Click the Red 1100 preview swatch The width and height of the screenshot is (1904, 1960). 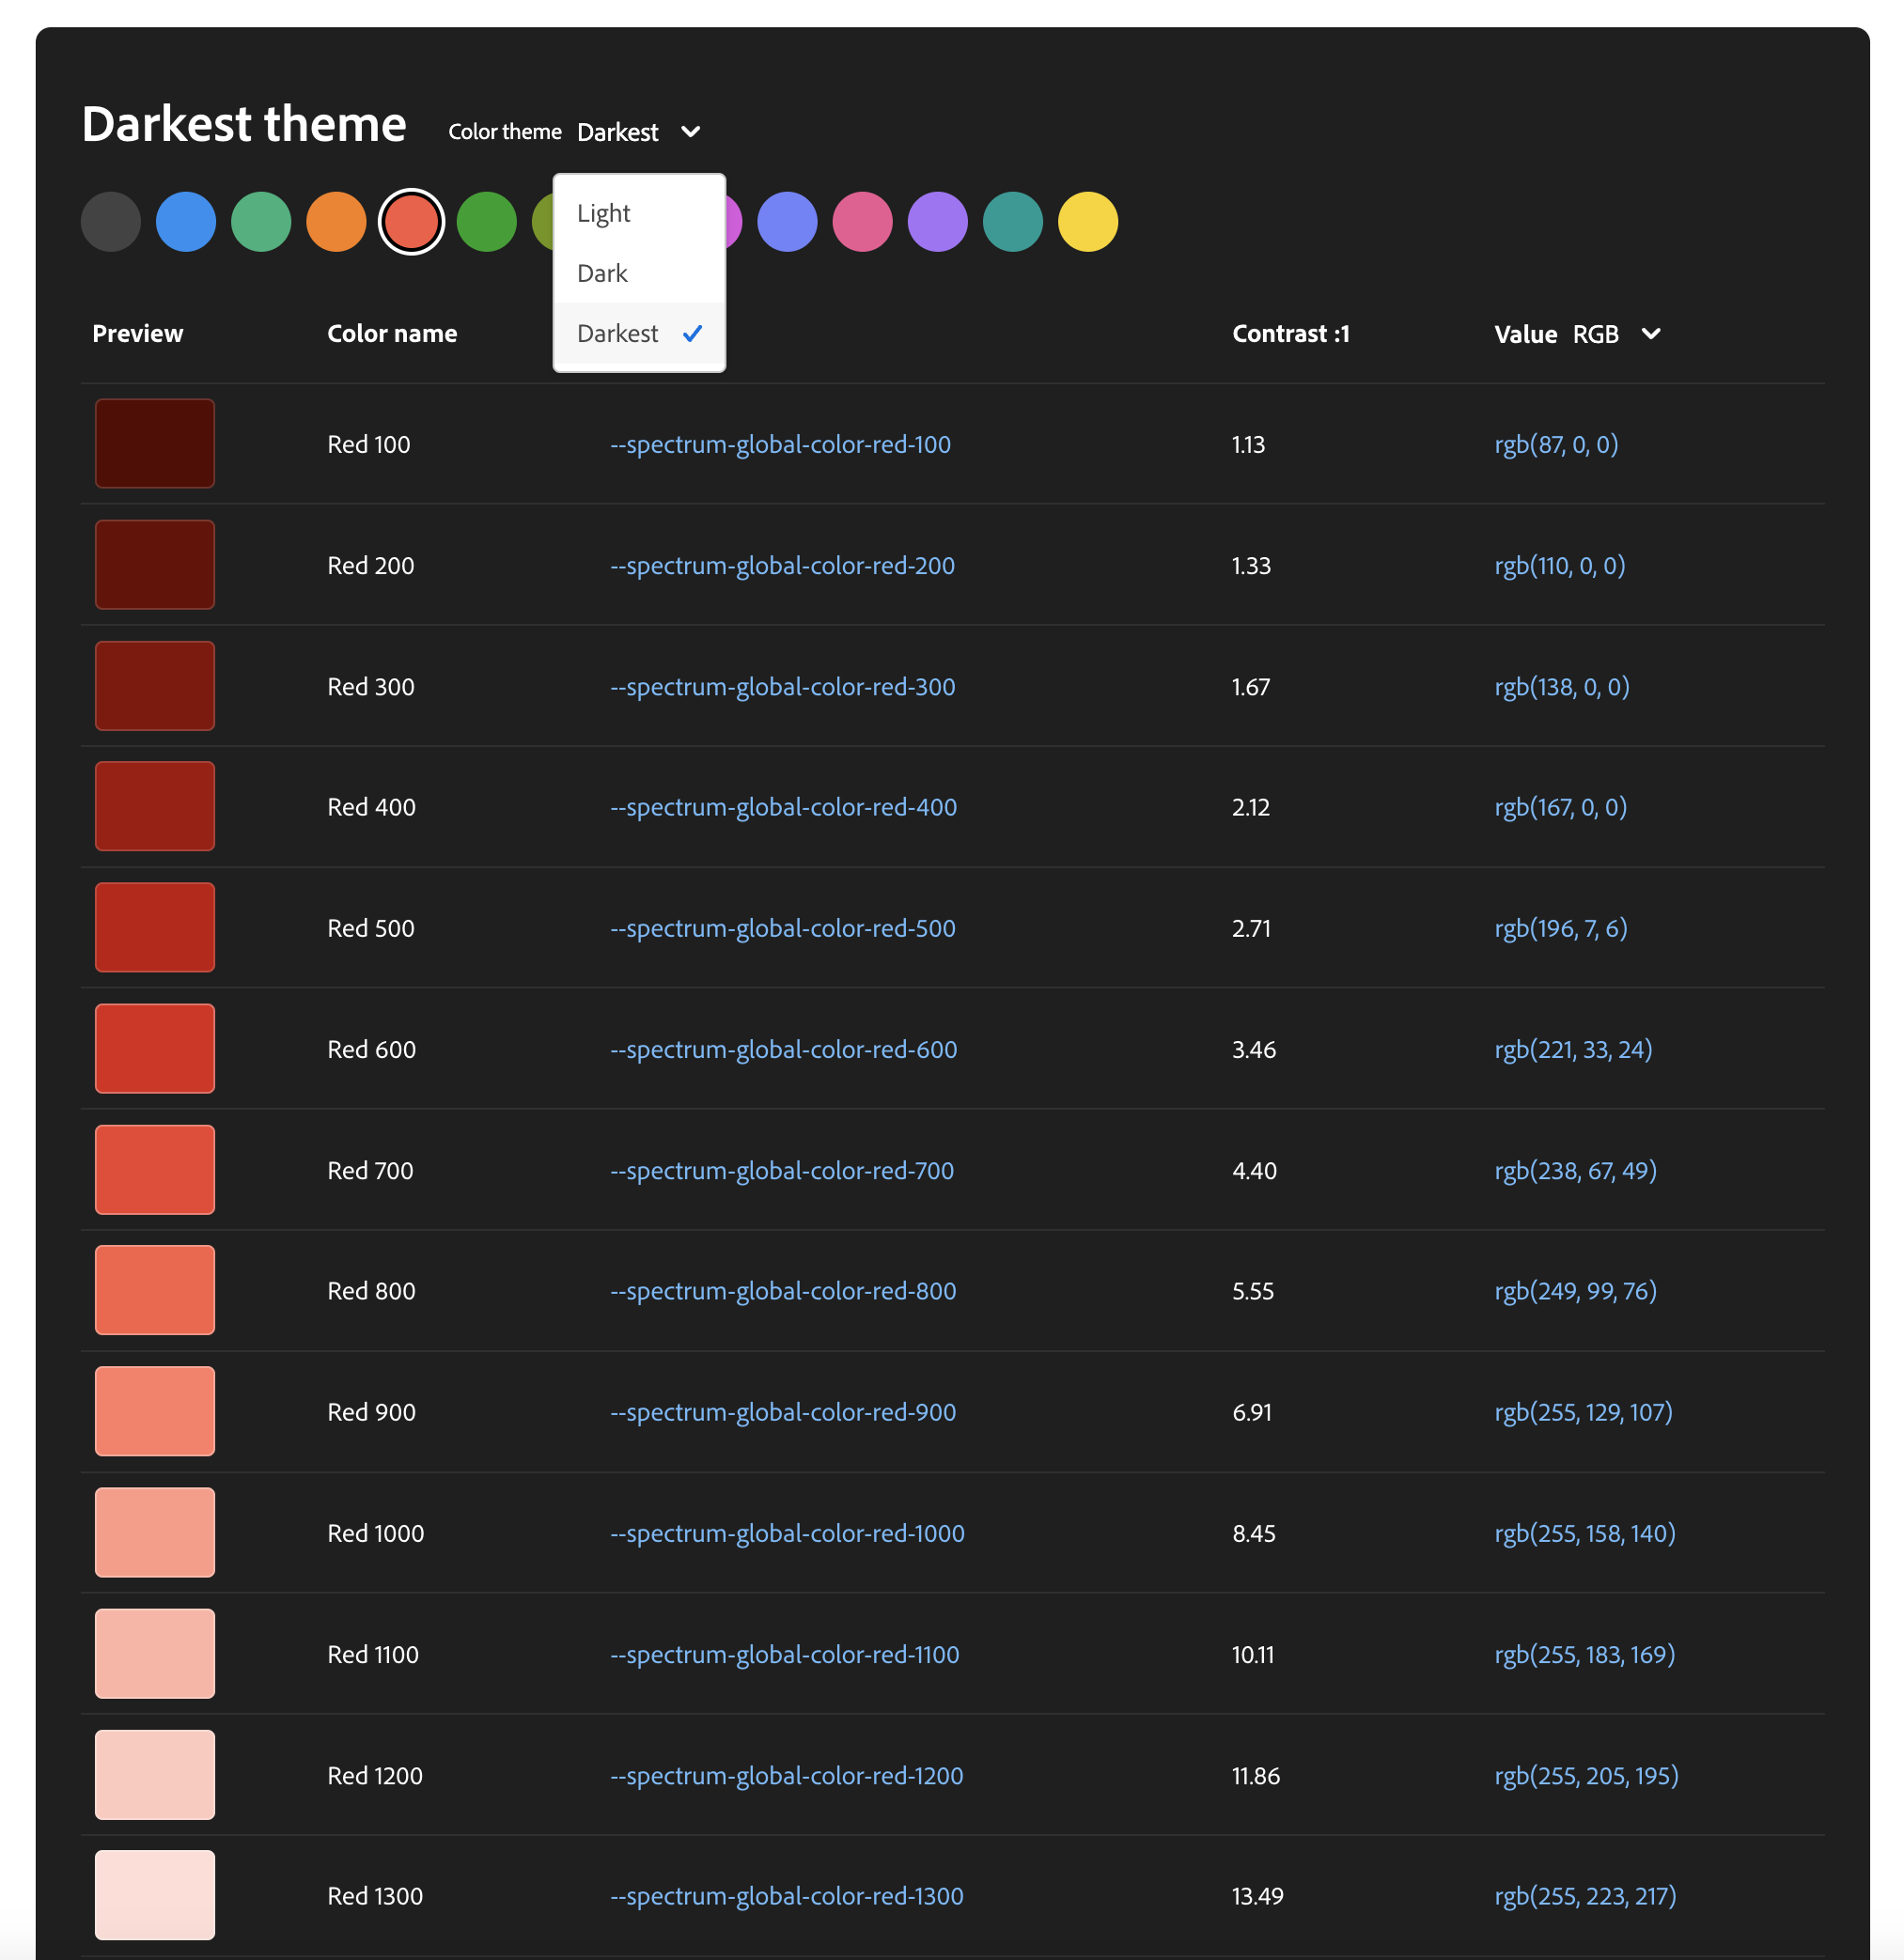pos(155,1654)
